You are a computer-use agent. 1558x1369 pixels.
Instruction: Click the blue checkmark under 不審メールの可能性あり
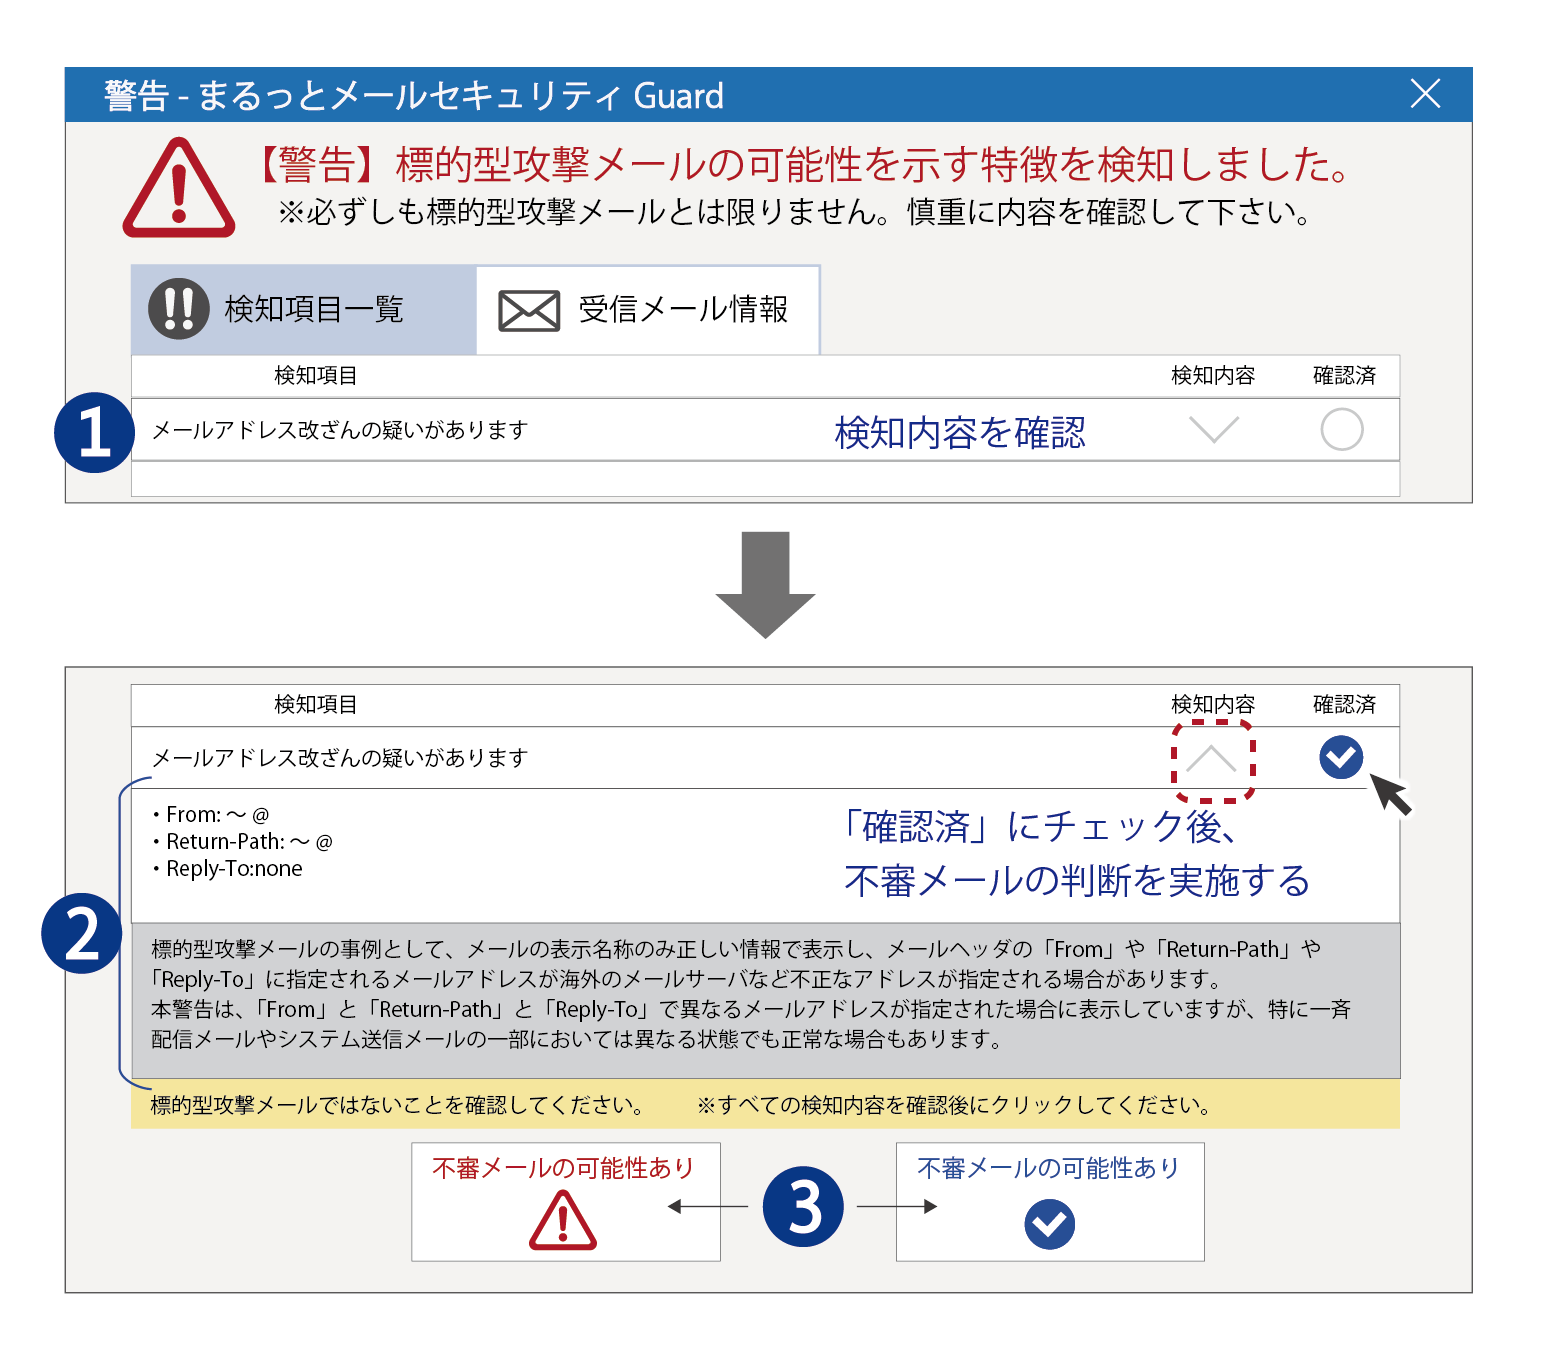(x=1049, y=1224)
